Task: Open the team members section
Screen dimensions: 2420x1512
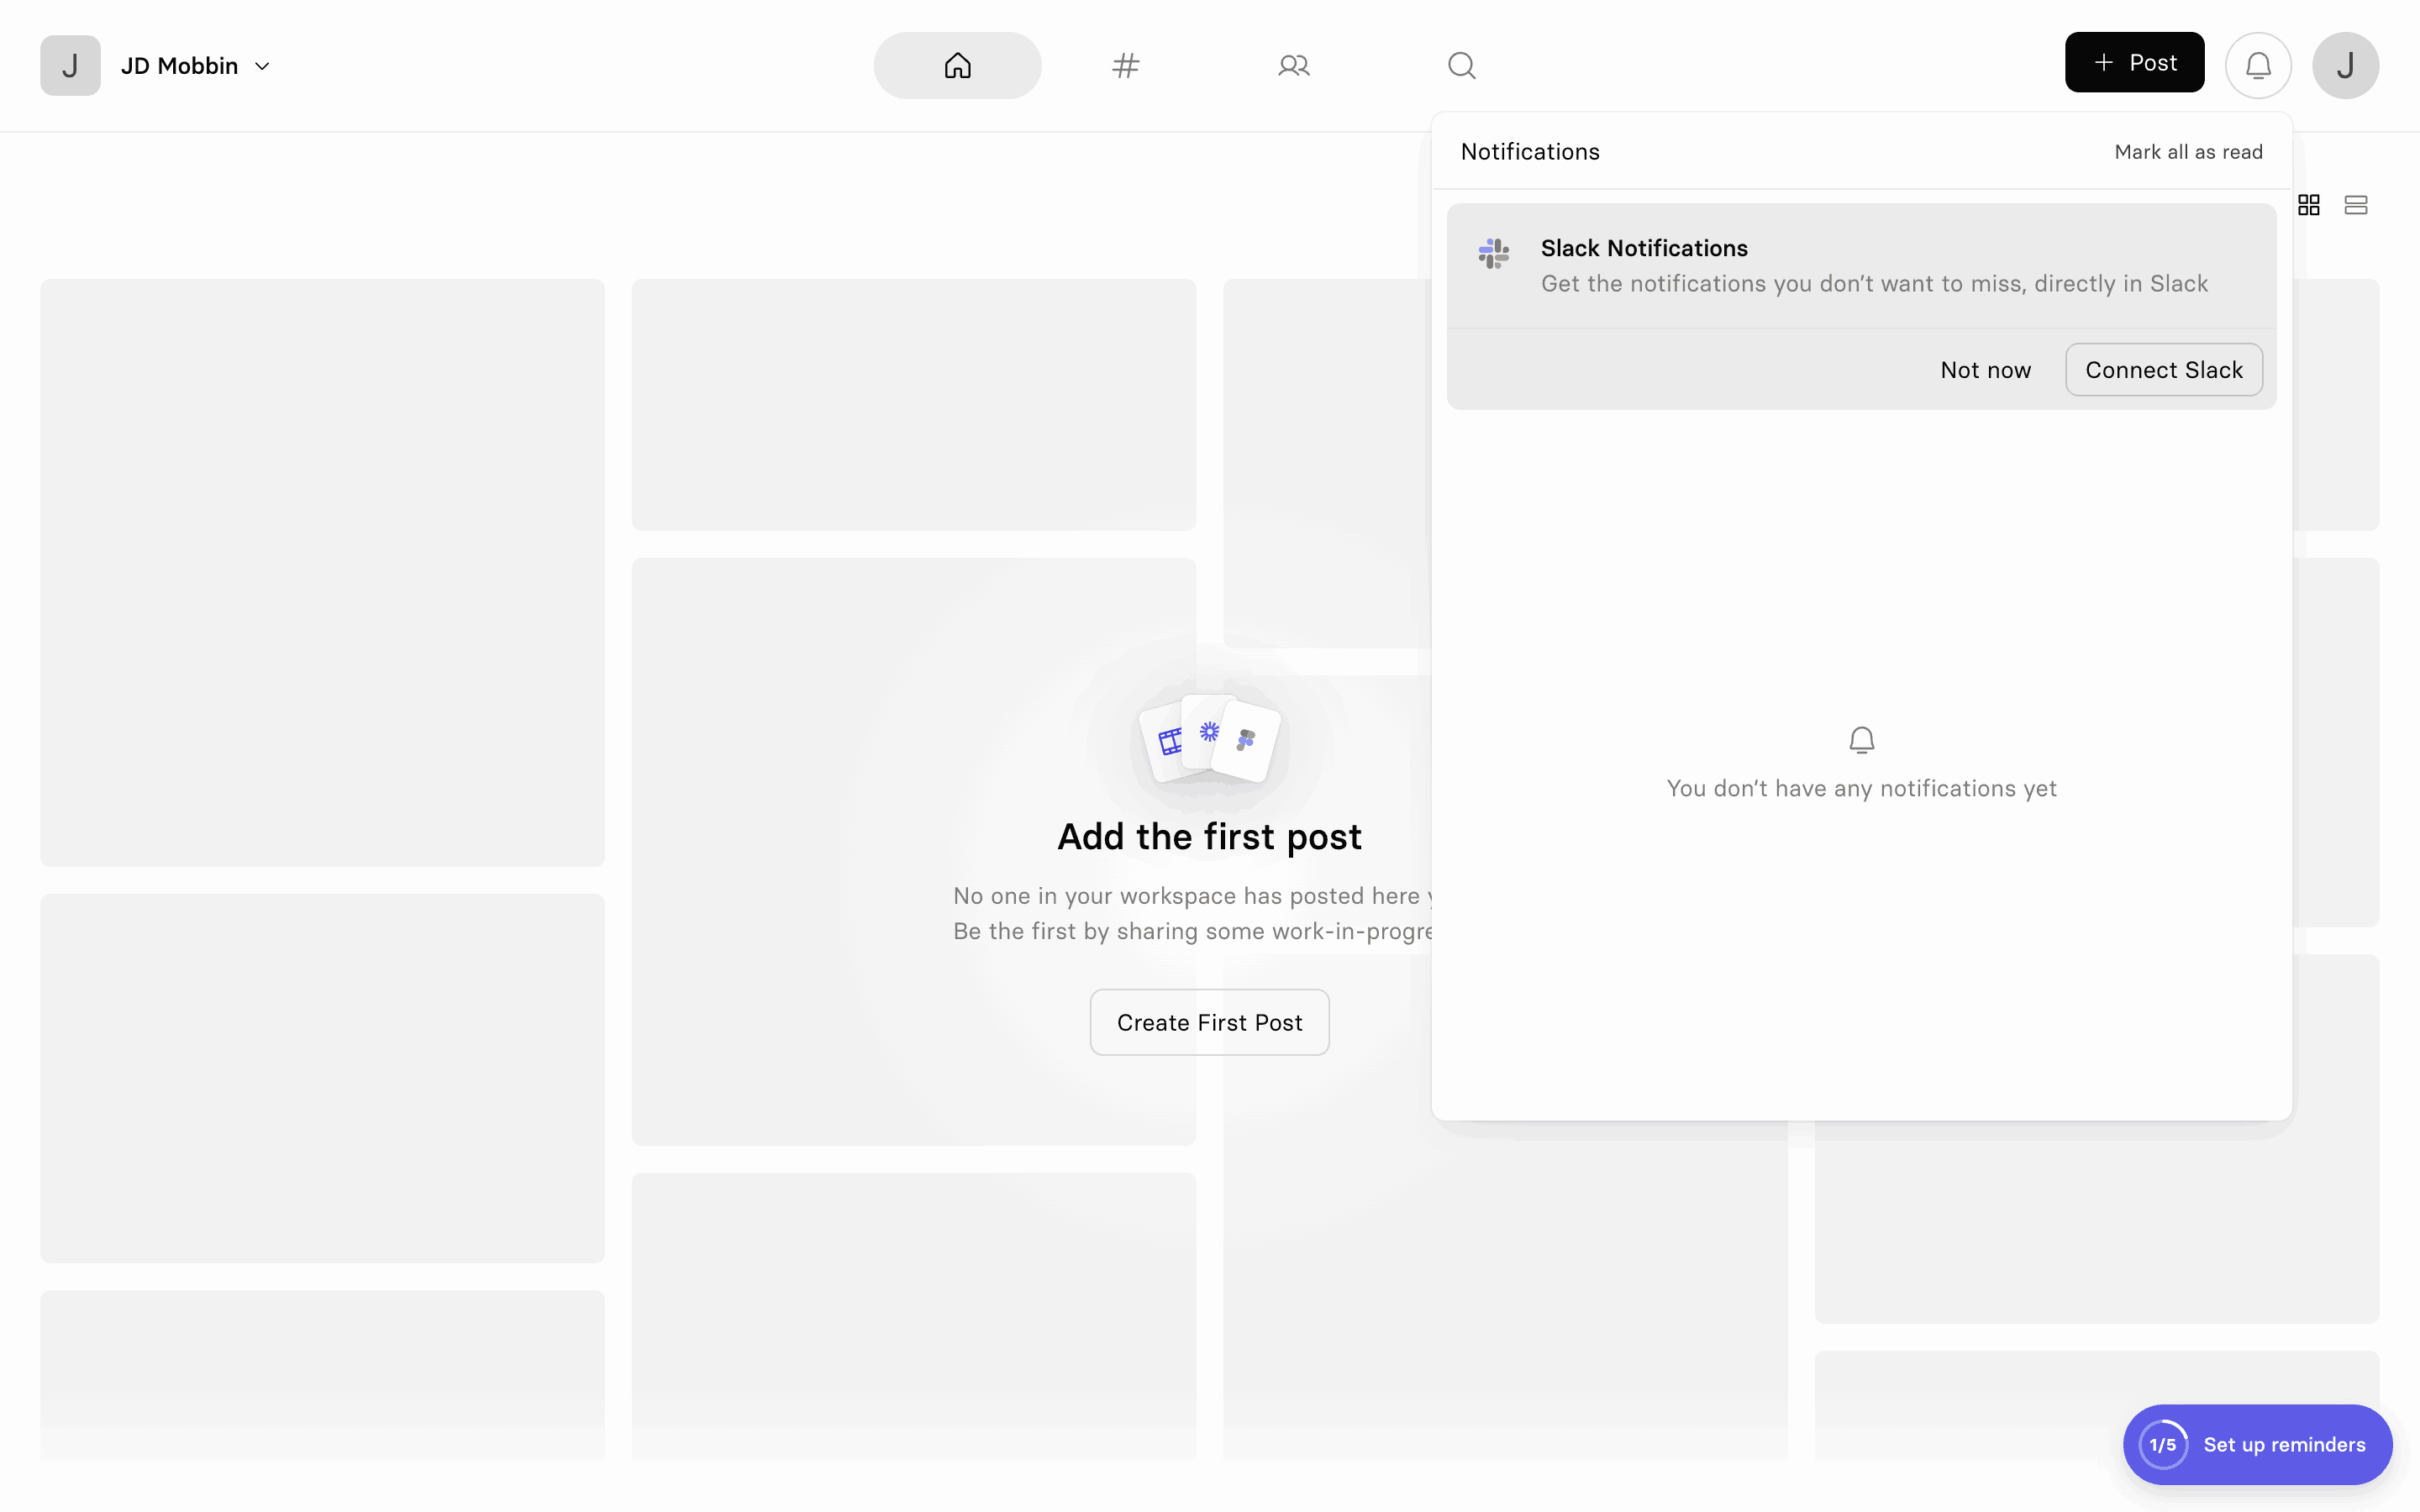Action: [x=1293, y=65]
